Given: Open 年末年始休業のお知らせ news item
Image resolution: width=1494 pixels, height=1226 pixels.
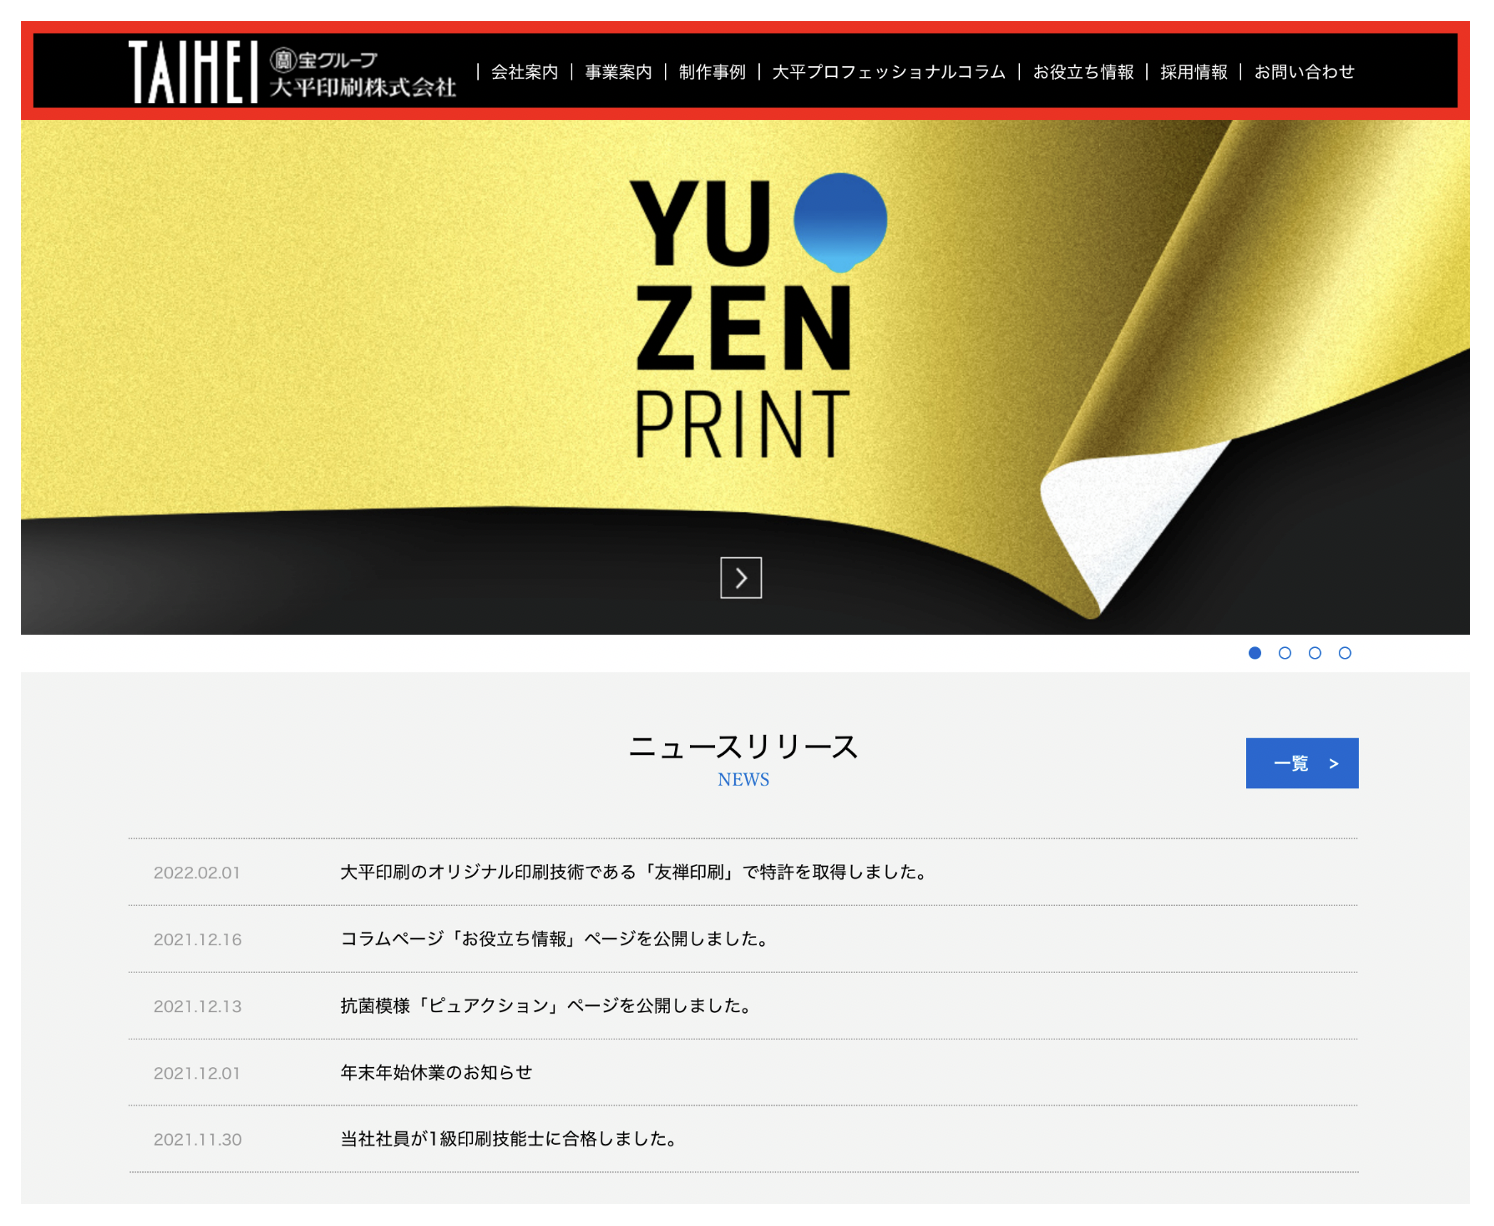Looking at the screenshot, I should 436,1072.
